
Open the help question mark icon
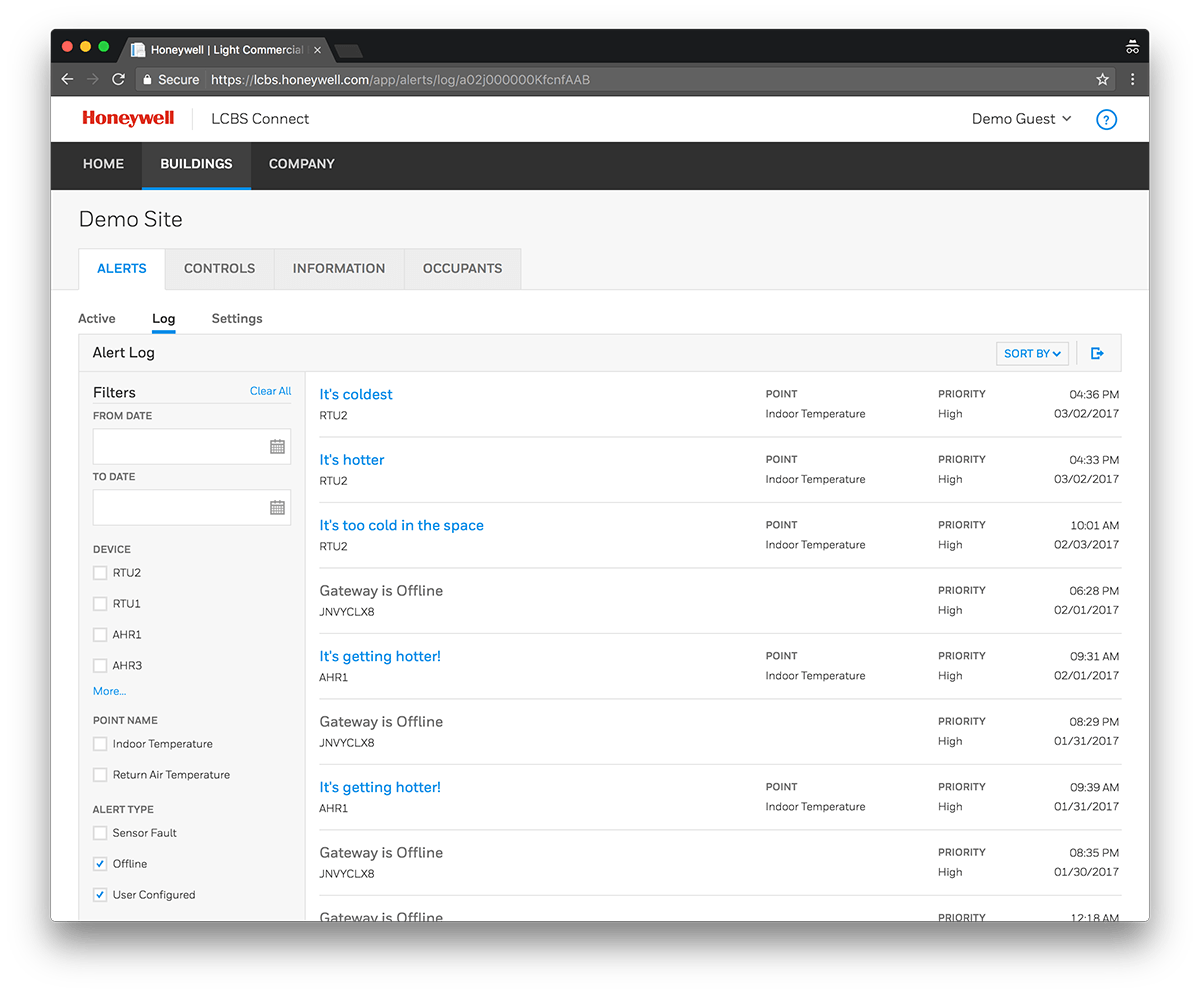[1106, 119]
